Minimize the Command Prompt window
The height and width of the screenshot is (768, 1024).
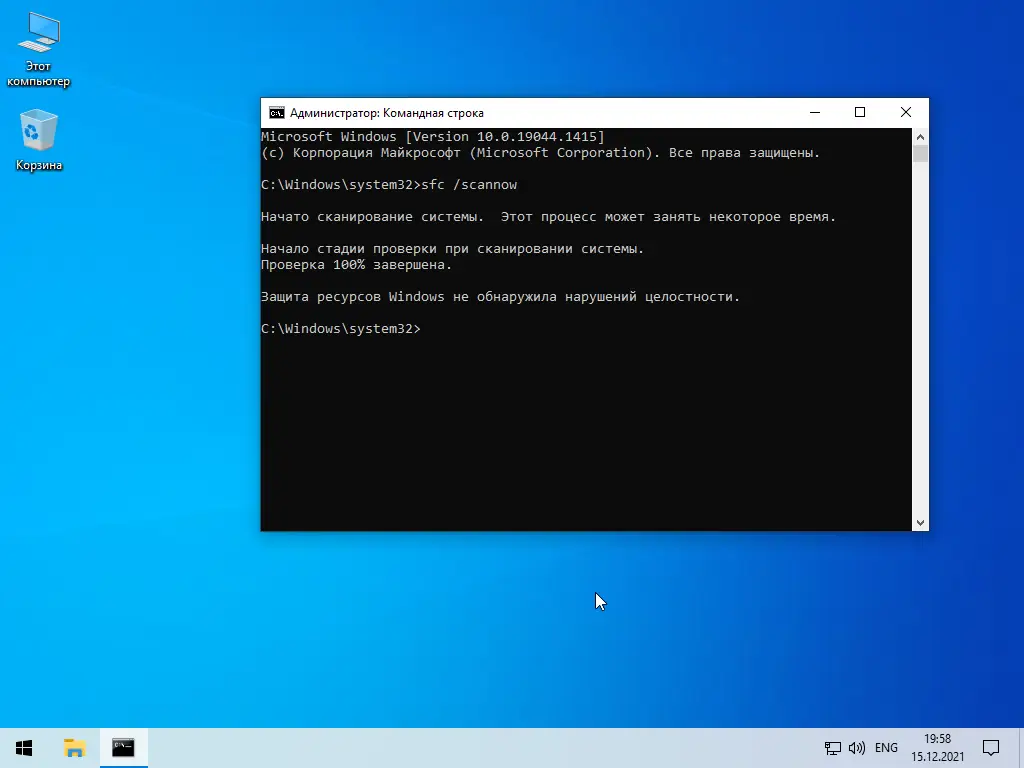click(x=814, y=112)
